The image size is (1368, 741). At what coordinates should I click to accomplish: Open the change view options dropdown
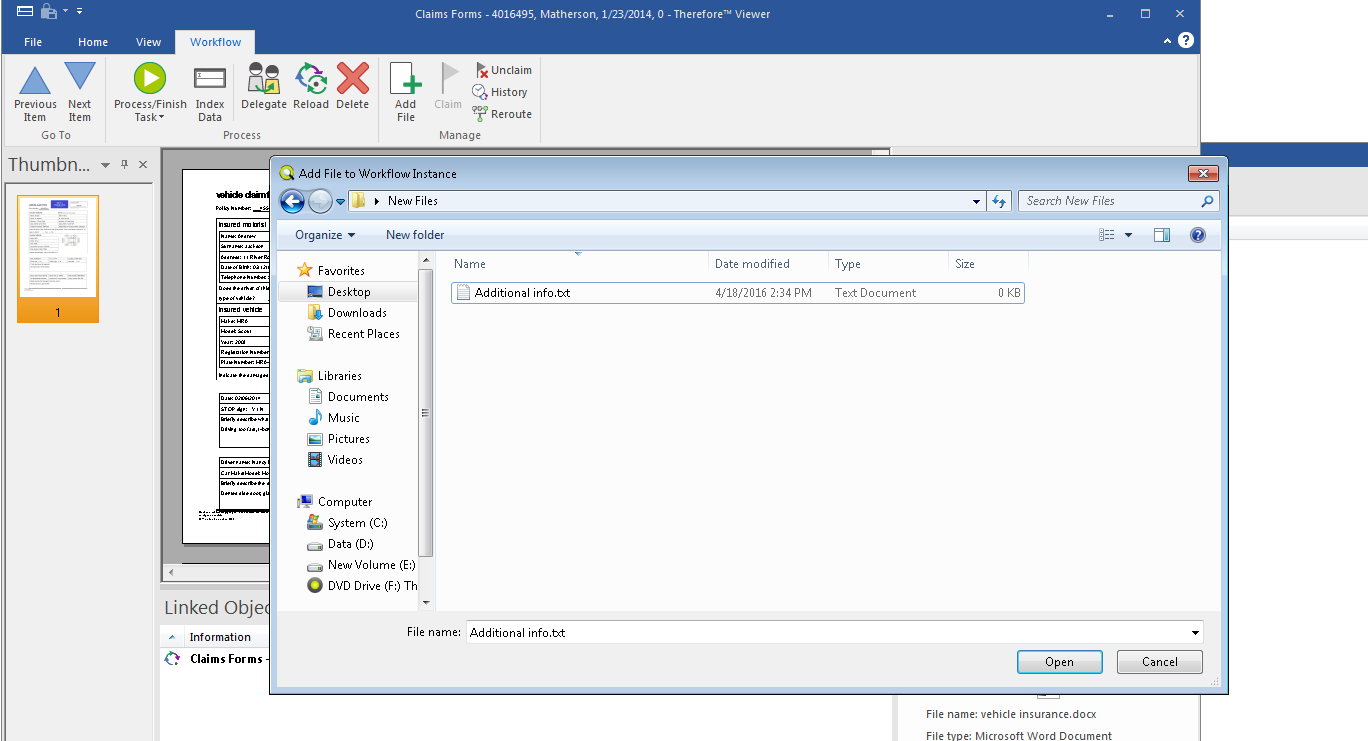(x=1129, y=235)
